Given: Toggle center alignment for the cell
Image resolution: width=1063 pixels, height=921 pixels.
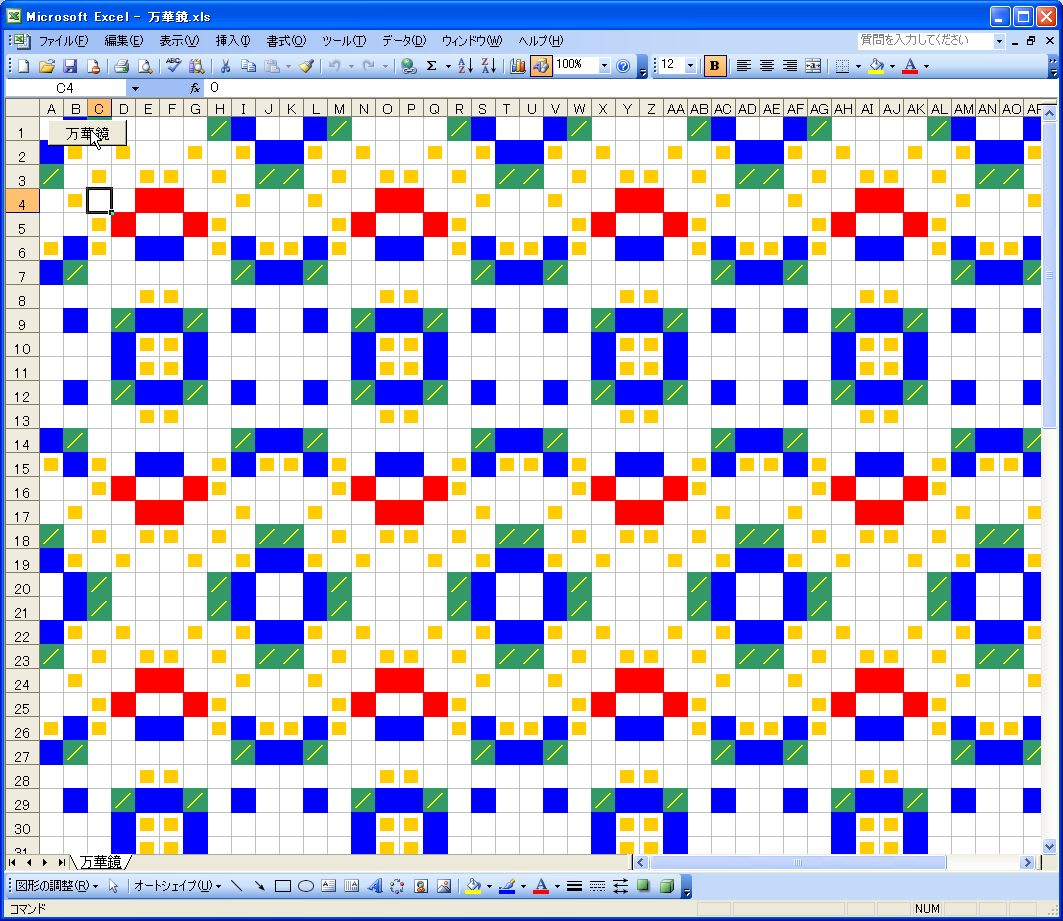Looking at the screenshot, I should tap(767, 66).
